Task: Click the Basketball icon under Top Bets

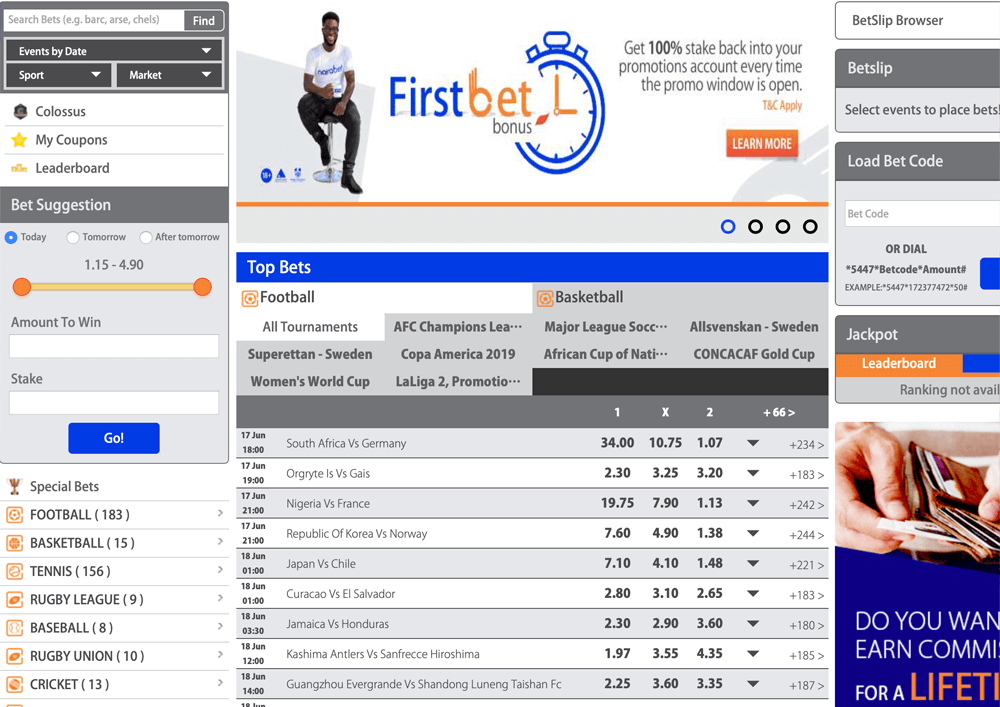Action: (545, 298)
